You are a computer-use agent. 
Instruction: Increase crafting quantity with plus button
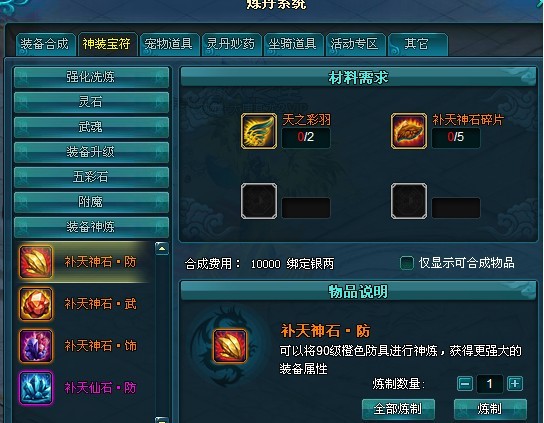click(x=515, y=384)
